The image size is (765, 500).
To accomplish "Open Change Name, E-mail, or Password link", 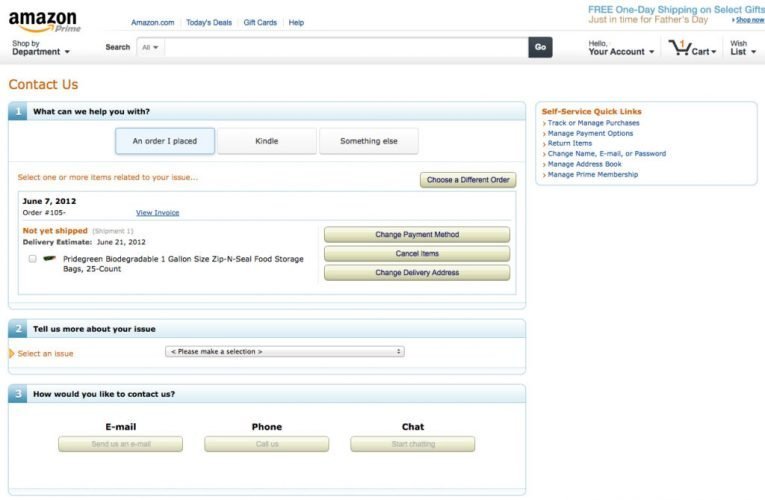I will coord(606,154).
